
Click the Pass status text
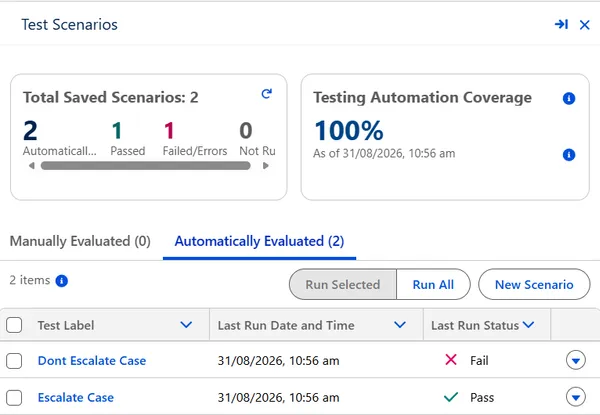(x=482, y=397)
